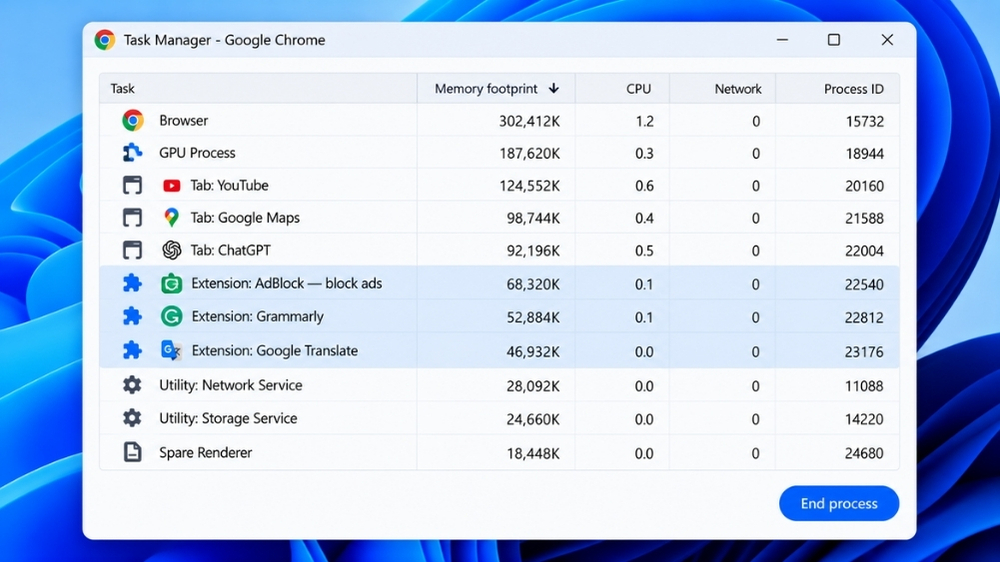1000x562 pixels.
Task: Click process ID 15732
Action: (x=864, y=121)
